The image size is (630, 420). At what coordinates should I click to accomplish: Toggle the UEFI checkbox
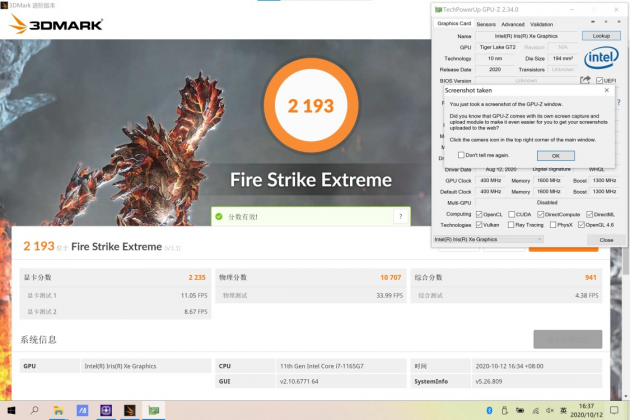599,81
